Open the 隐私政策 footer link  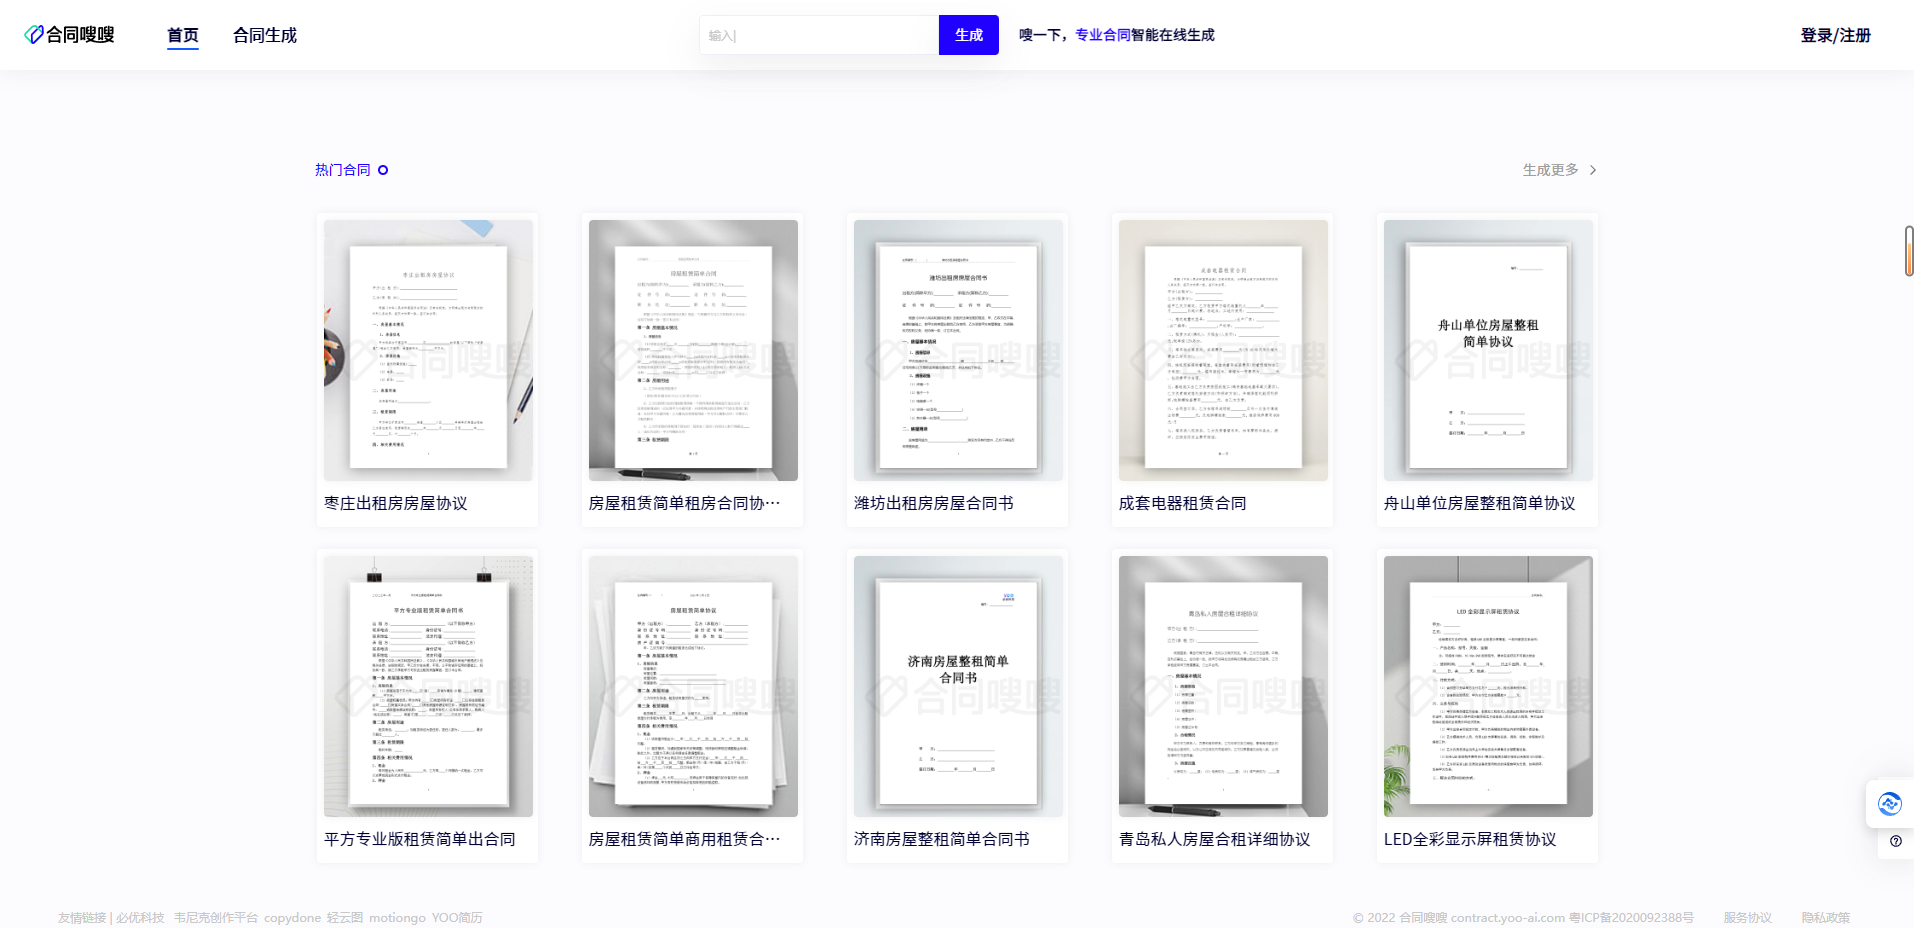(1827, 916)
